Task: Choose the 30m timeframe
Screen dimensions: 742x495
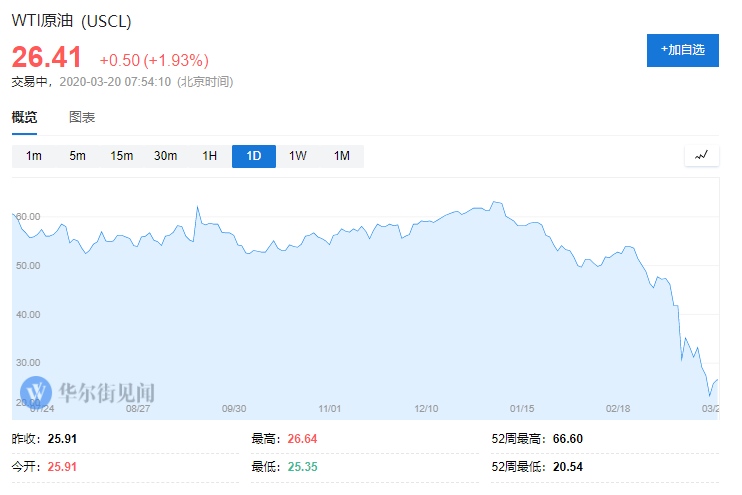Action: pos(166,156)
